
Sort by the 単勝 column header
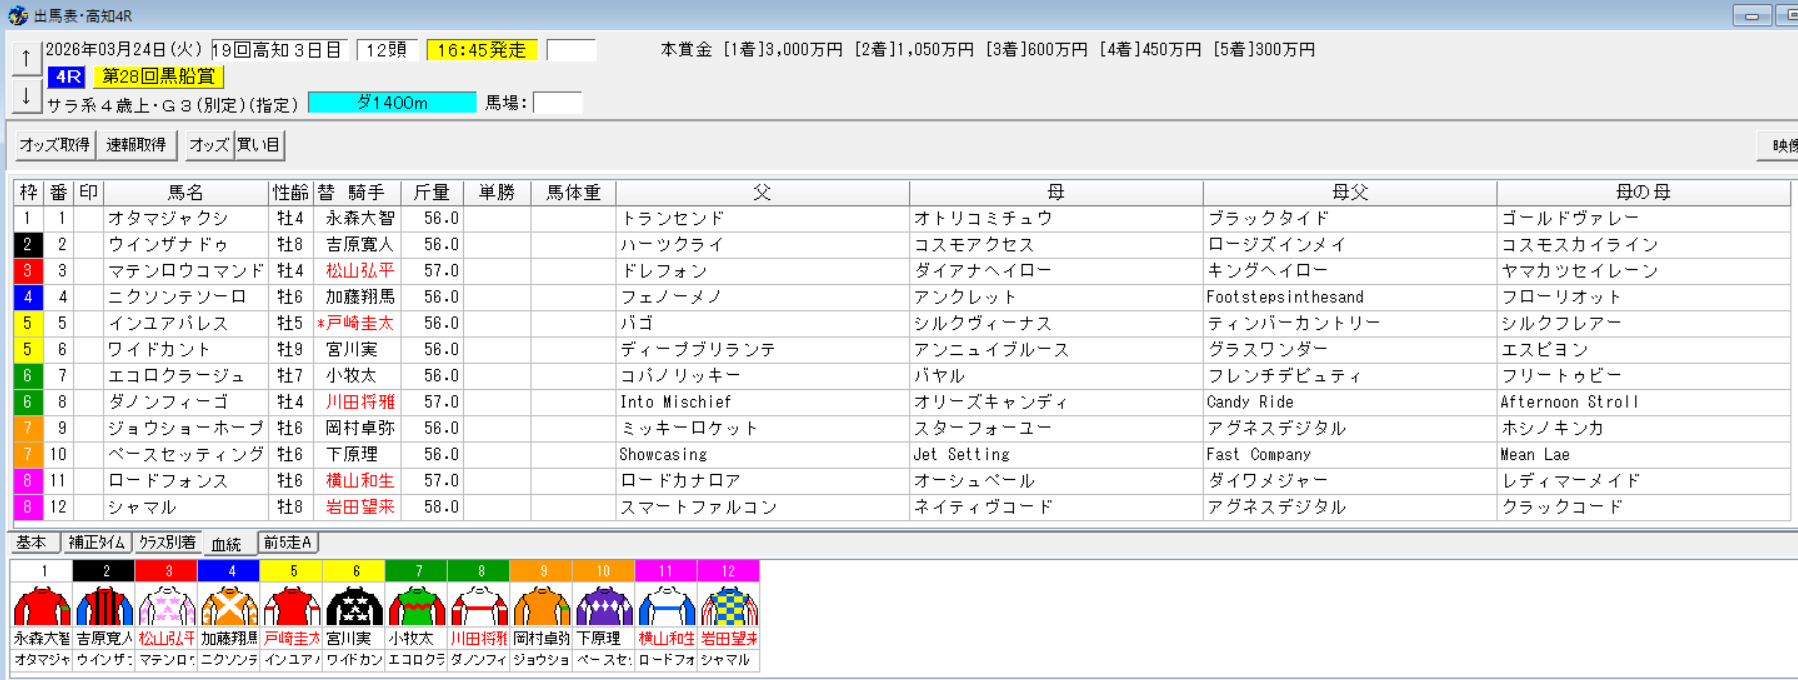[x=496, y=192]
